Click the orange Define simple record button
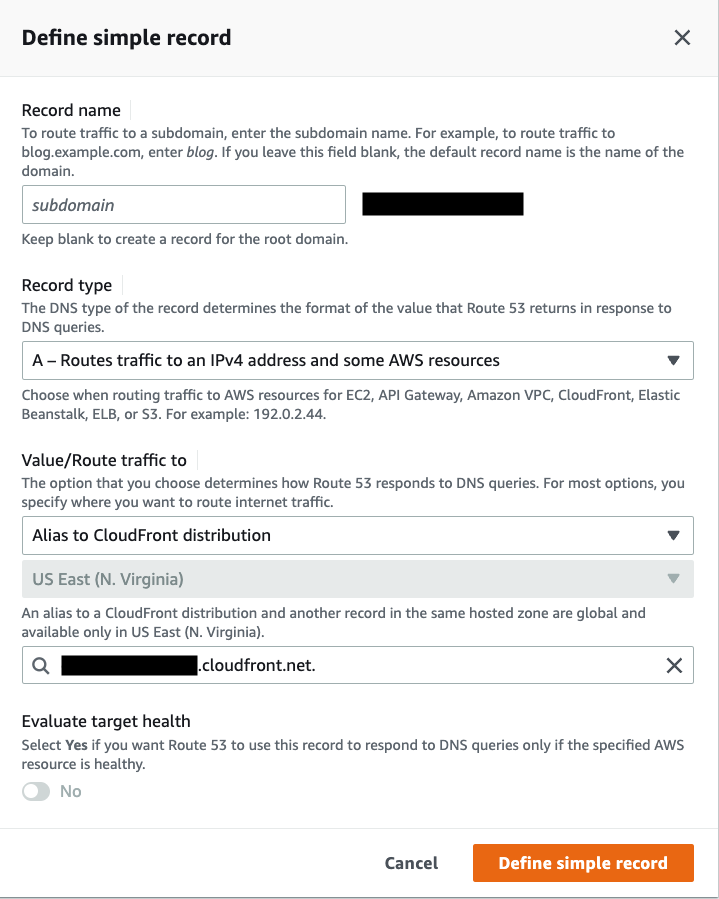This screenshot has height=899, width=719. (x=583, y=863)
